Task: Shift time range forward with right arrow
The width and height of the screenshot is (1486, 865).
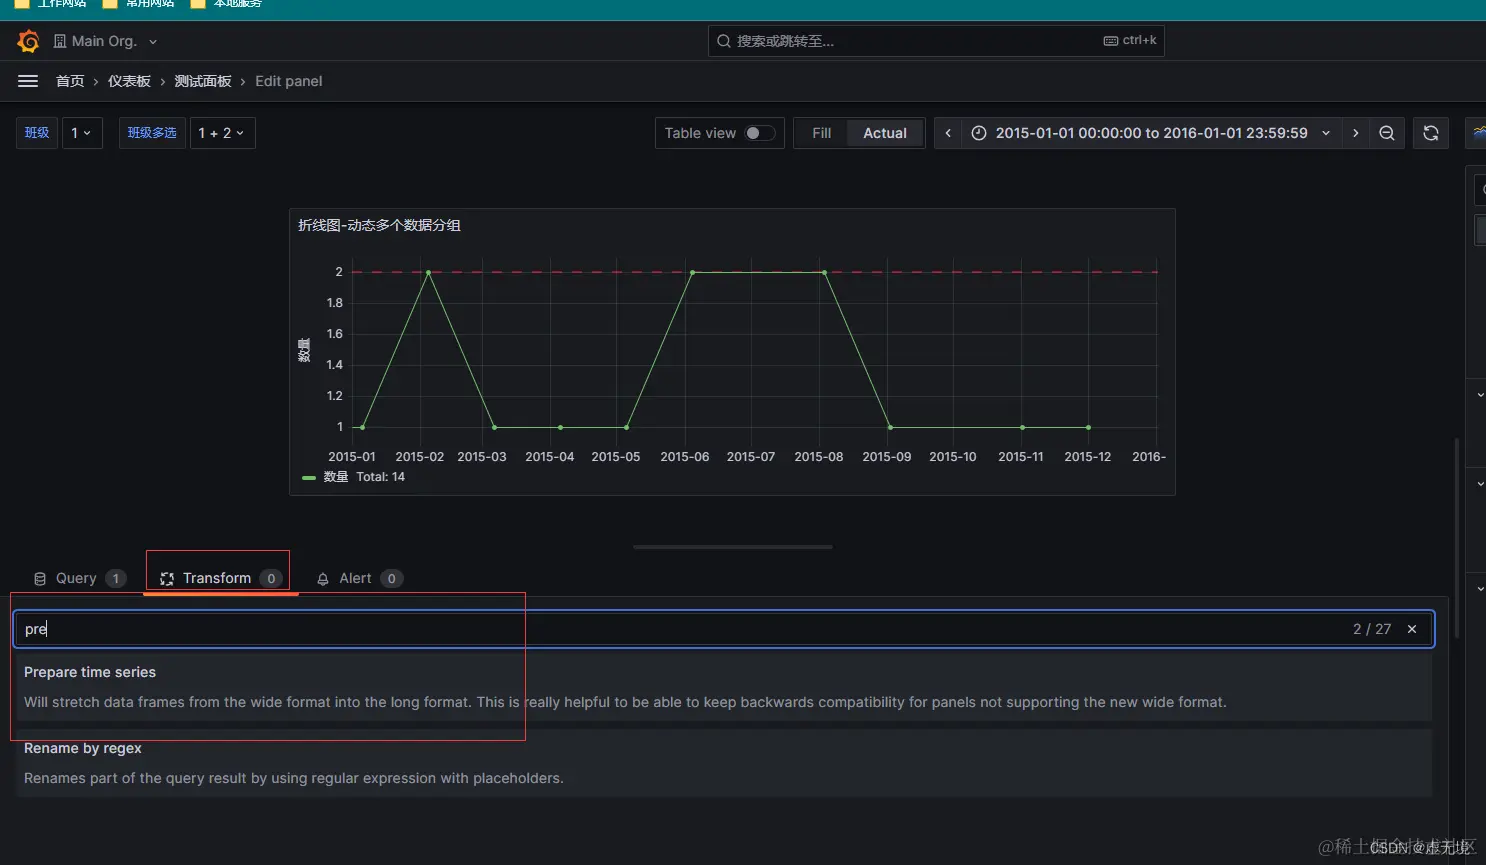Action: (x=1355, y=133)
